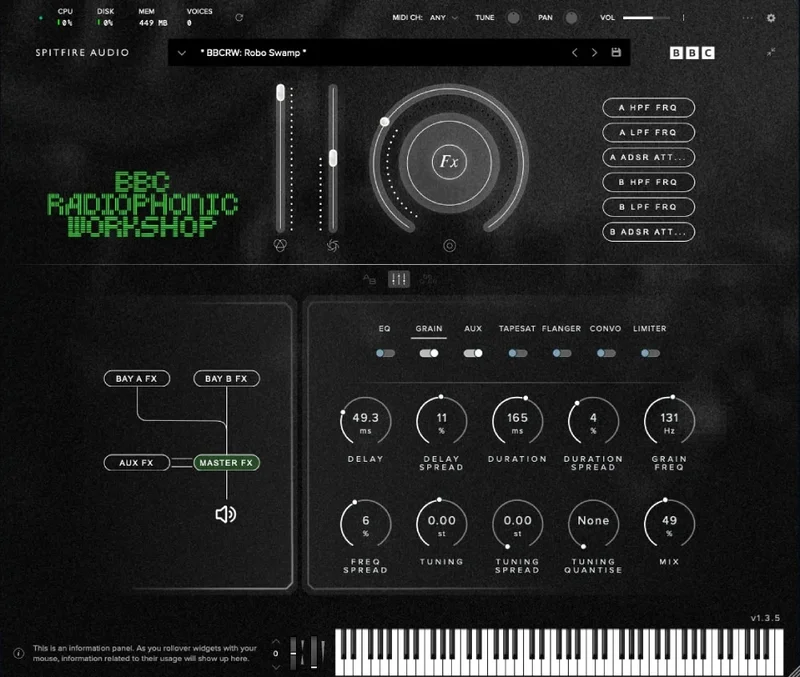Collapse the plugin view with arrows icon

tap(771, 52)
